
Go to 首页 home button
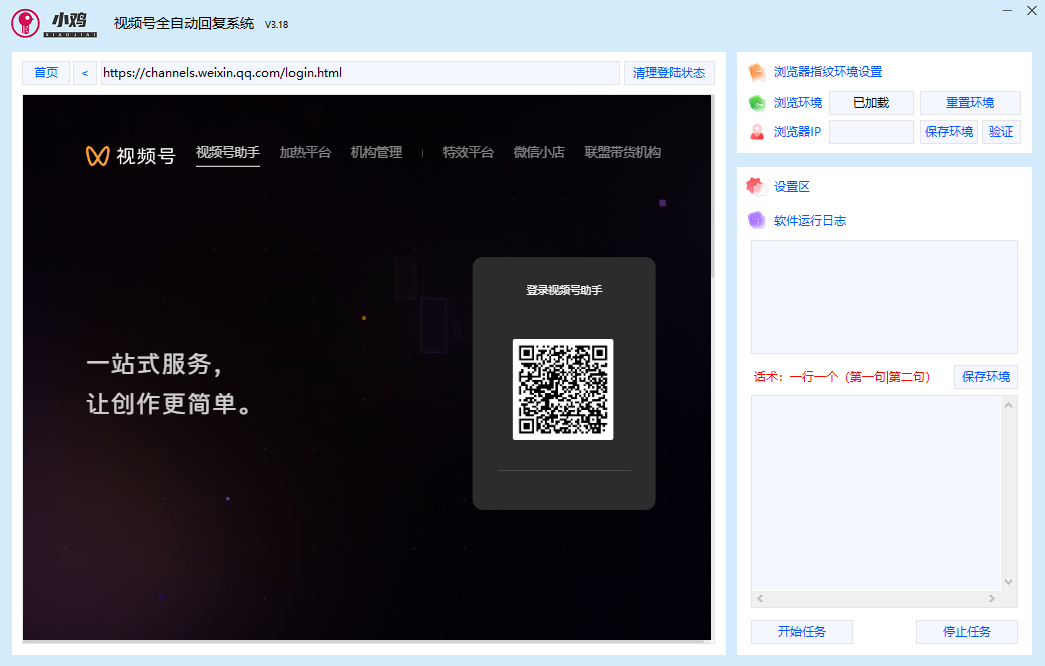46,73
